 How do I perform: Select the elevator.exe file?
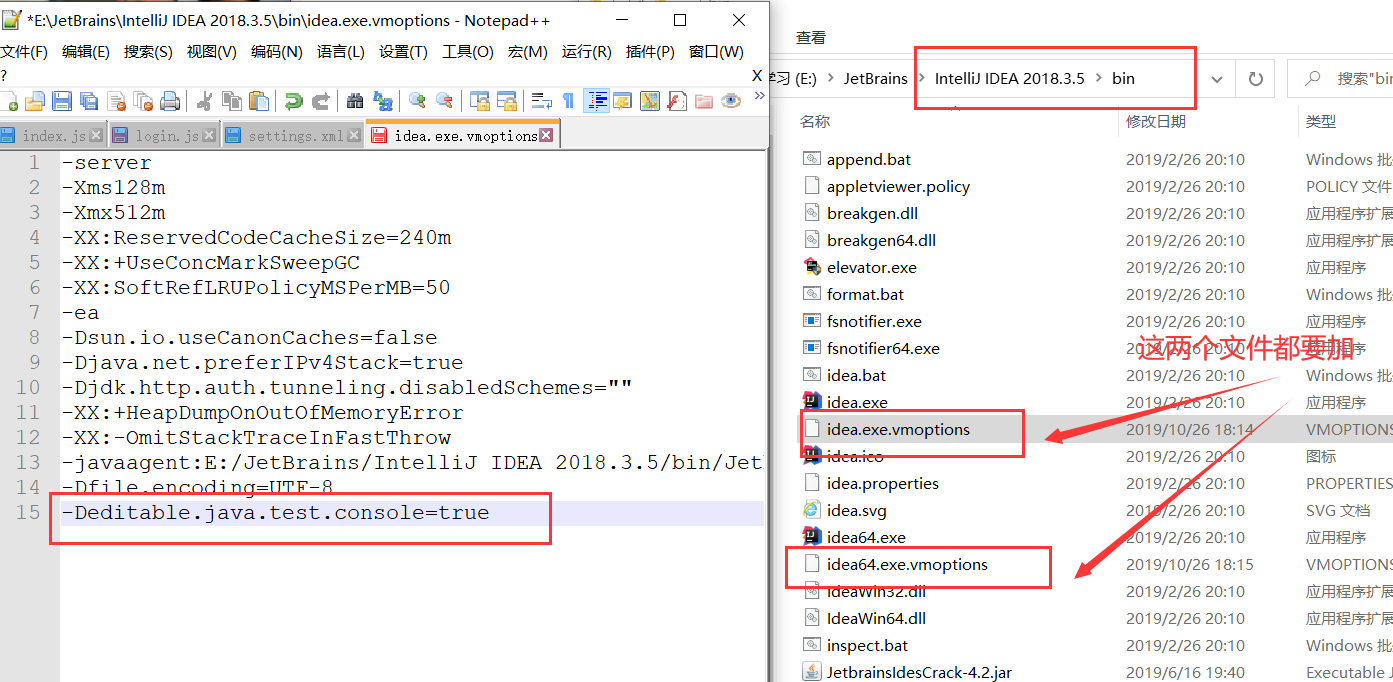871,267
